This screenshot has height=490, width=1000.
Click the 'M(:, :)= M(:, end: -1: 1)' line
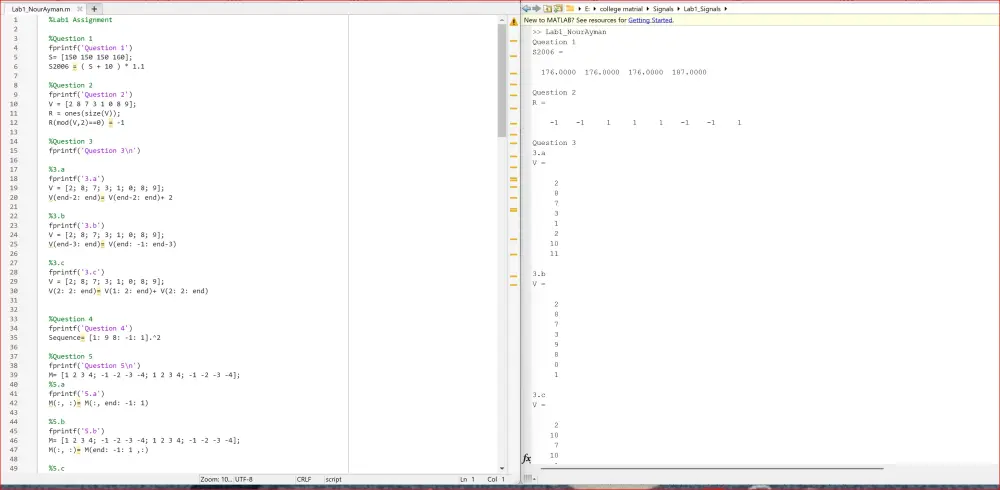coord(98,403)
